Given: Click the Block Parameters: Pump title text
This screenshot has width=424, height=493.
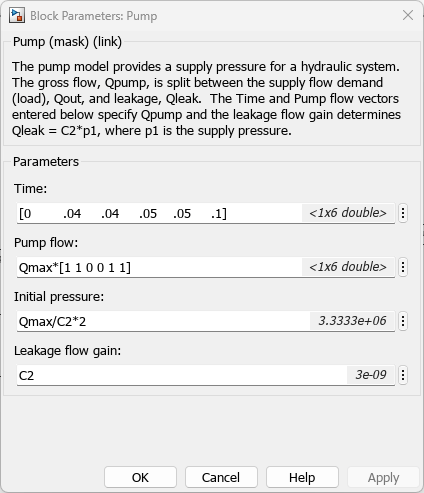Looking at the screenshot, I should pyautogui.click(x=94, y=16).
